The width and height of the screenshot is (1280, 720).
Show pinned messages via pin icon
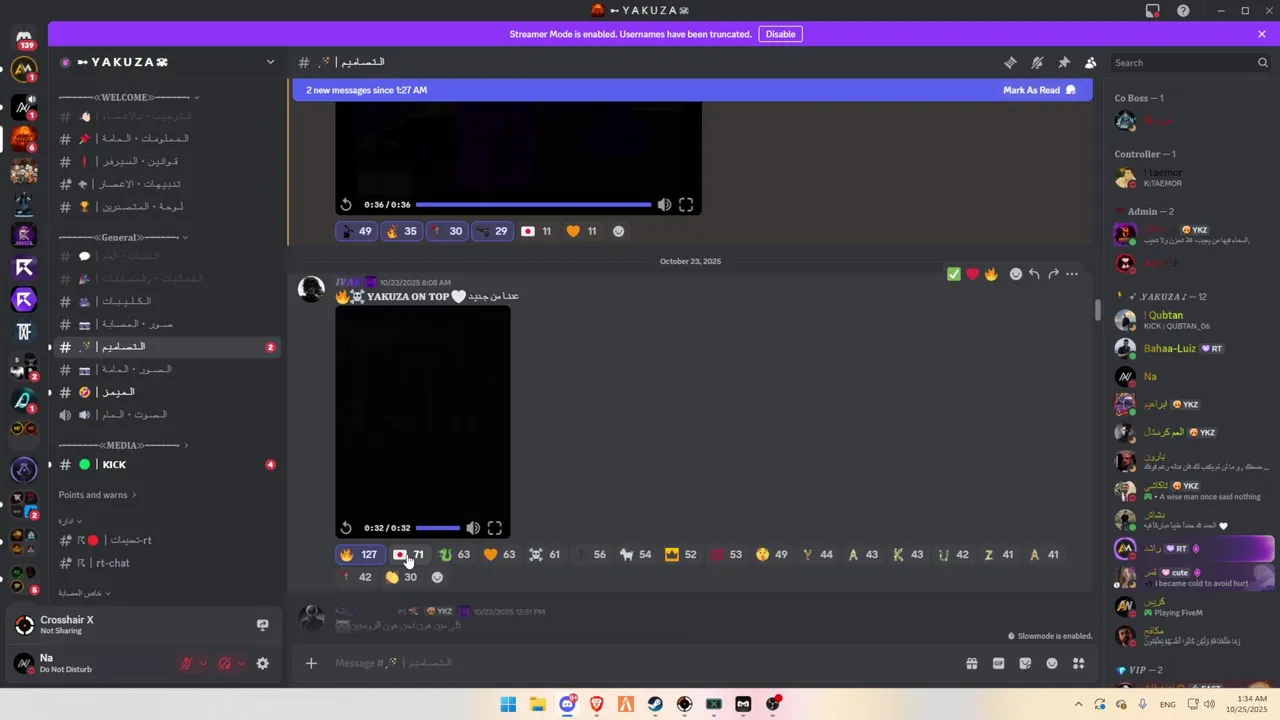click(1064, 62)
